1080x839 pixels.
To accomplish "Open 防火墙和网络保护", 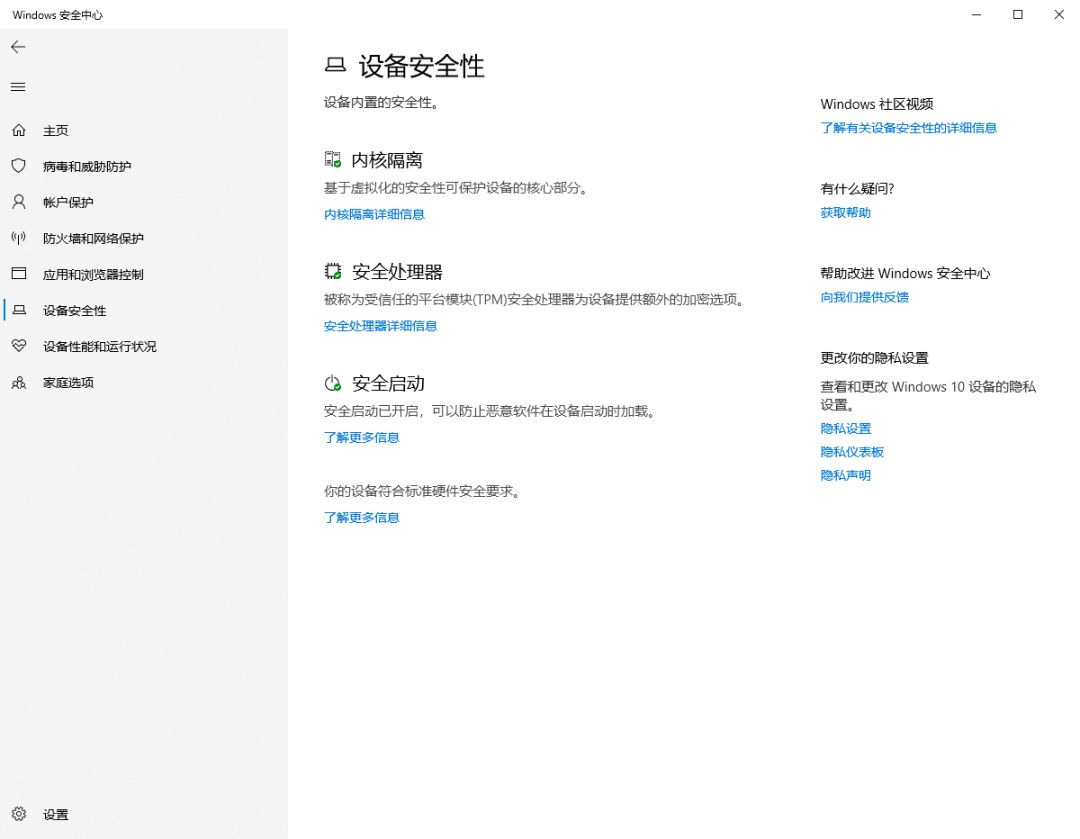I will tap(93, 238).
